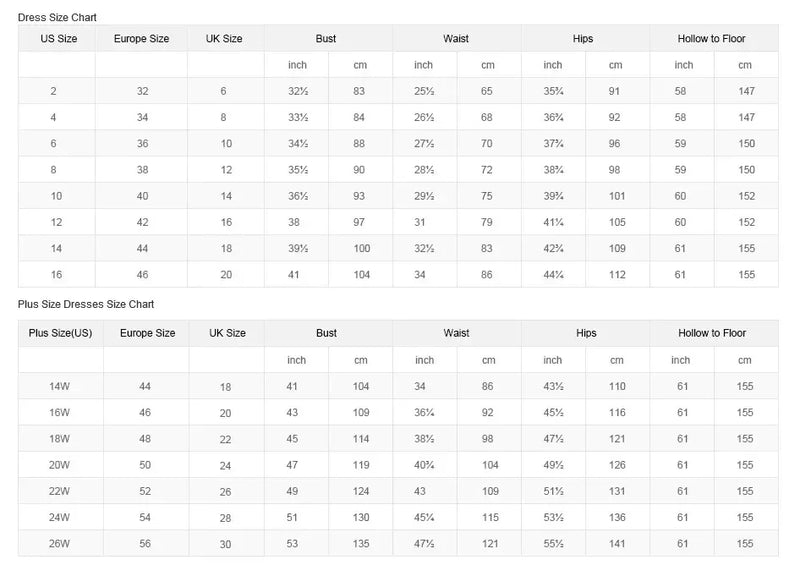Click the Europe size 56 cell
Viewport: 800px width, 576px height.
click(x=146, y=543)
